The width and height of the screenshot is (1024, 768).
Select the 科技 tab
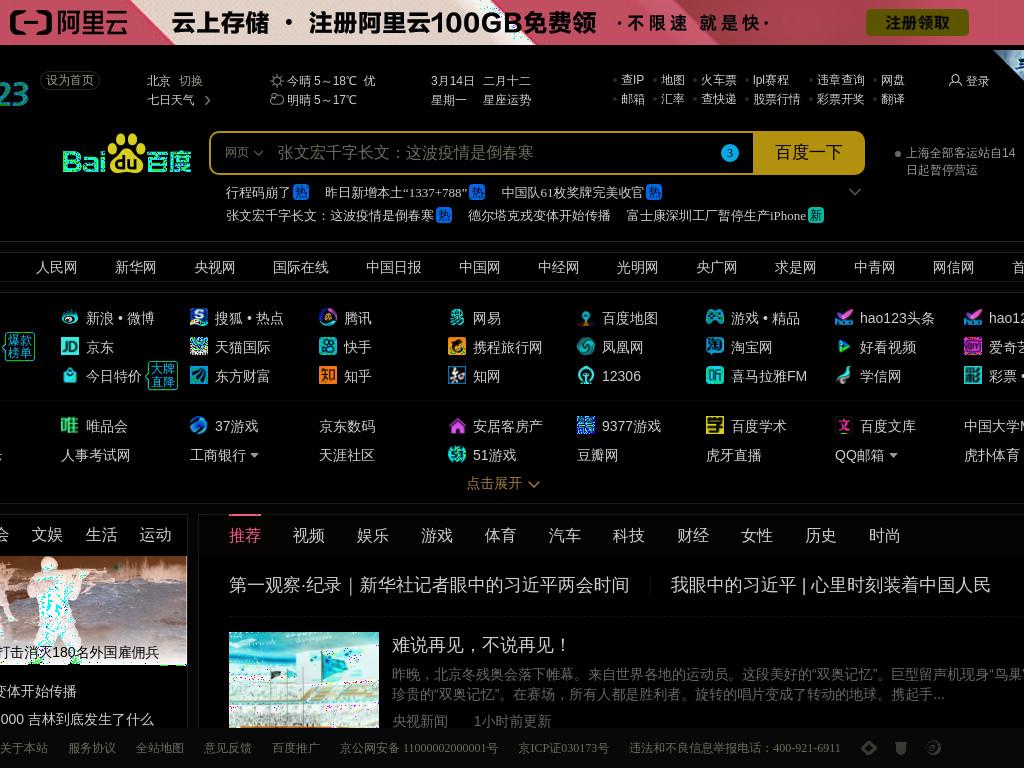[628, 536]
